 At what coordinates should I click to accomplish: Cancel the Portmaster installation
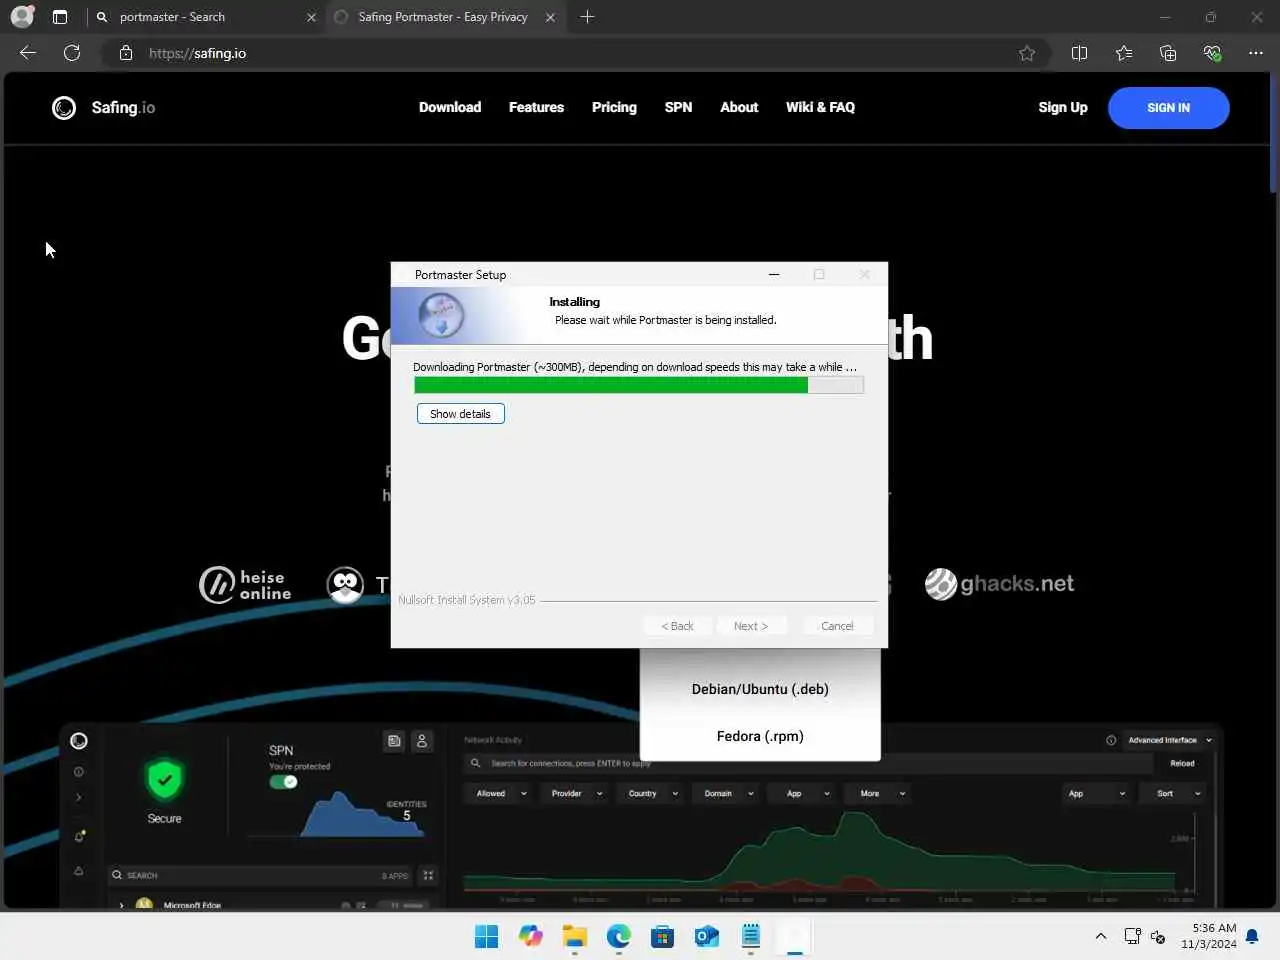[x=837, y=626]
